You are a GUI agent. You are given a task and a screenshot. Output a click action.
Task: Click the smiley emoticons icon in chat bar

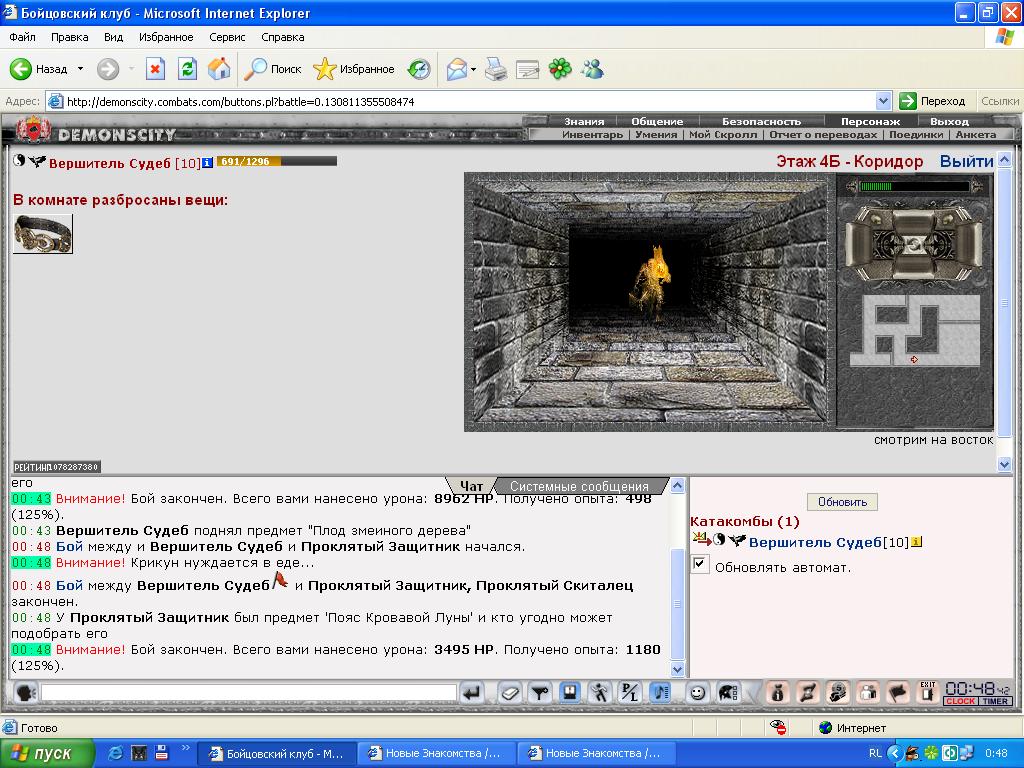click(x=697, y=692)
